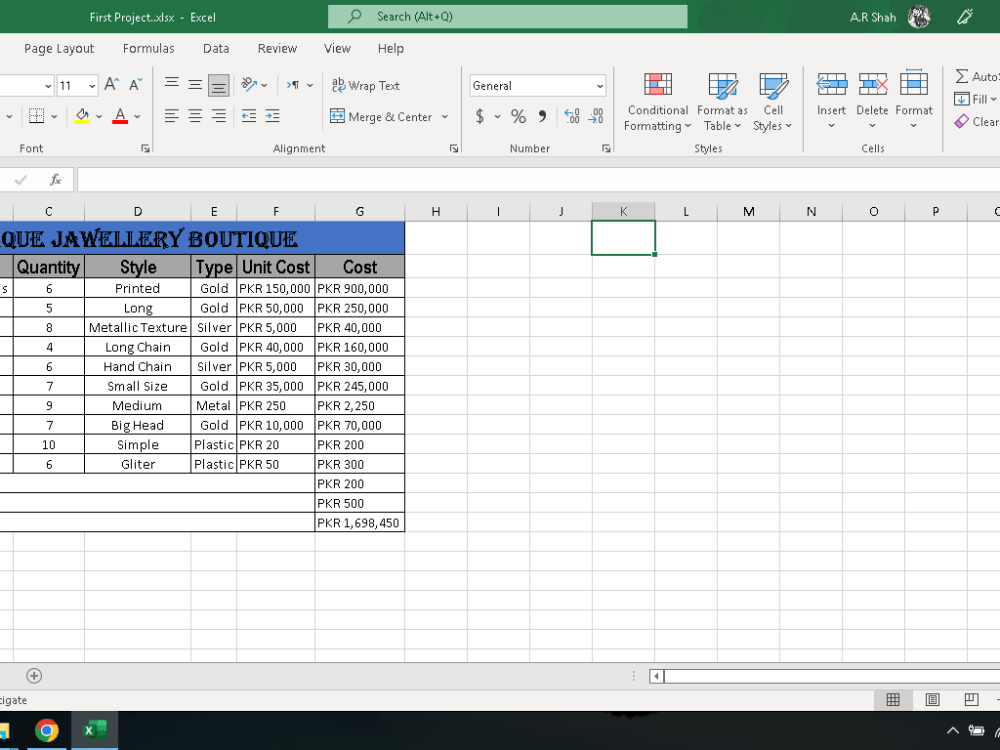Show hidden system tray icons

point(952,731)
